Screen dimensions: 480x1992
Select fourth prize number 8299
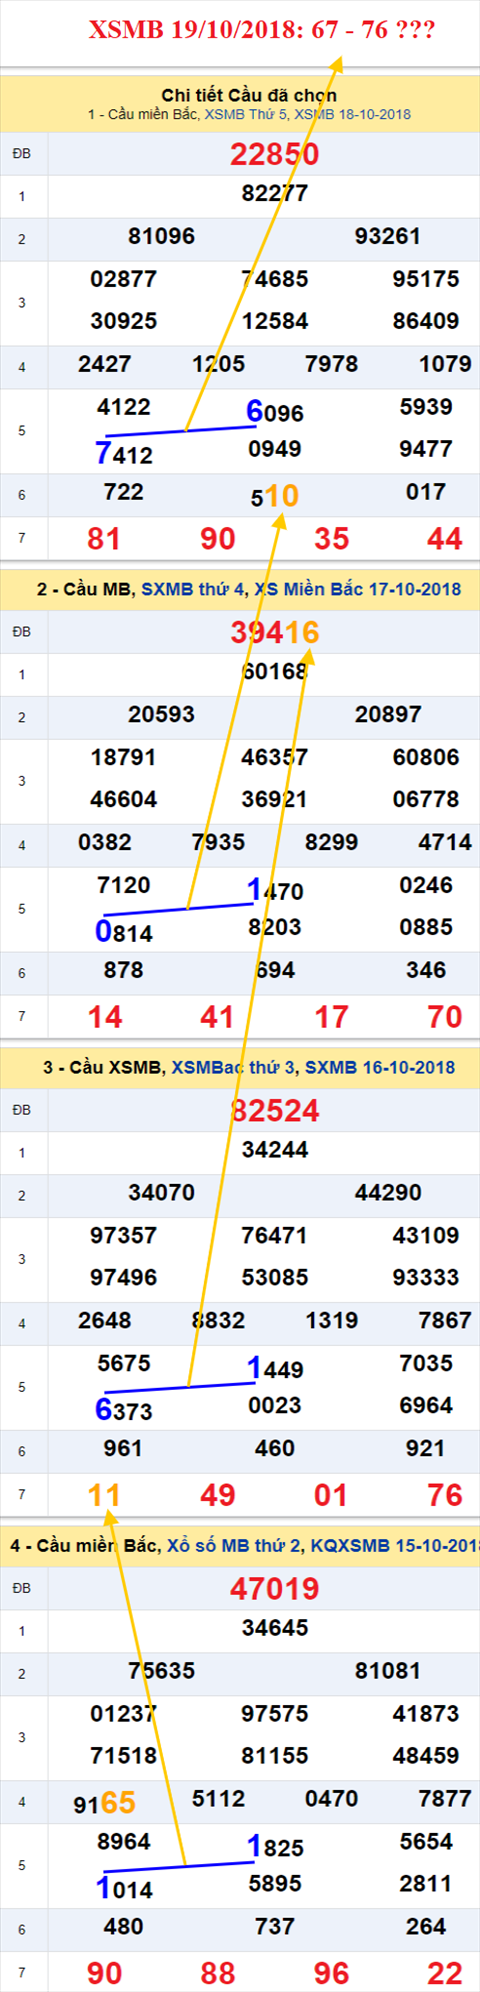(332, 842)
